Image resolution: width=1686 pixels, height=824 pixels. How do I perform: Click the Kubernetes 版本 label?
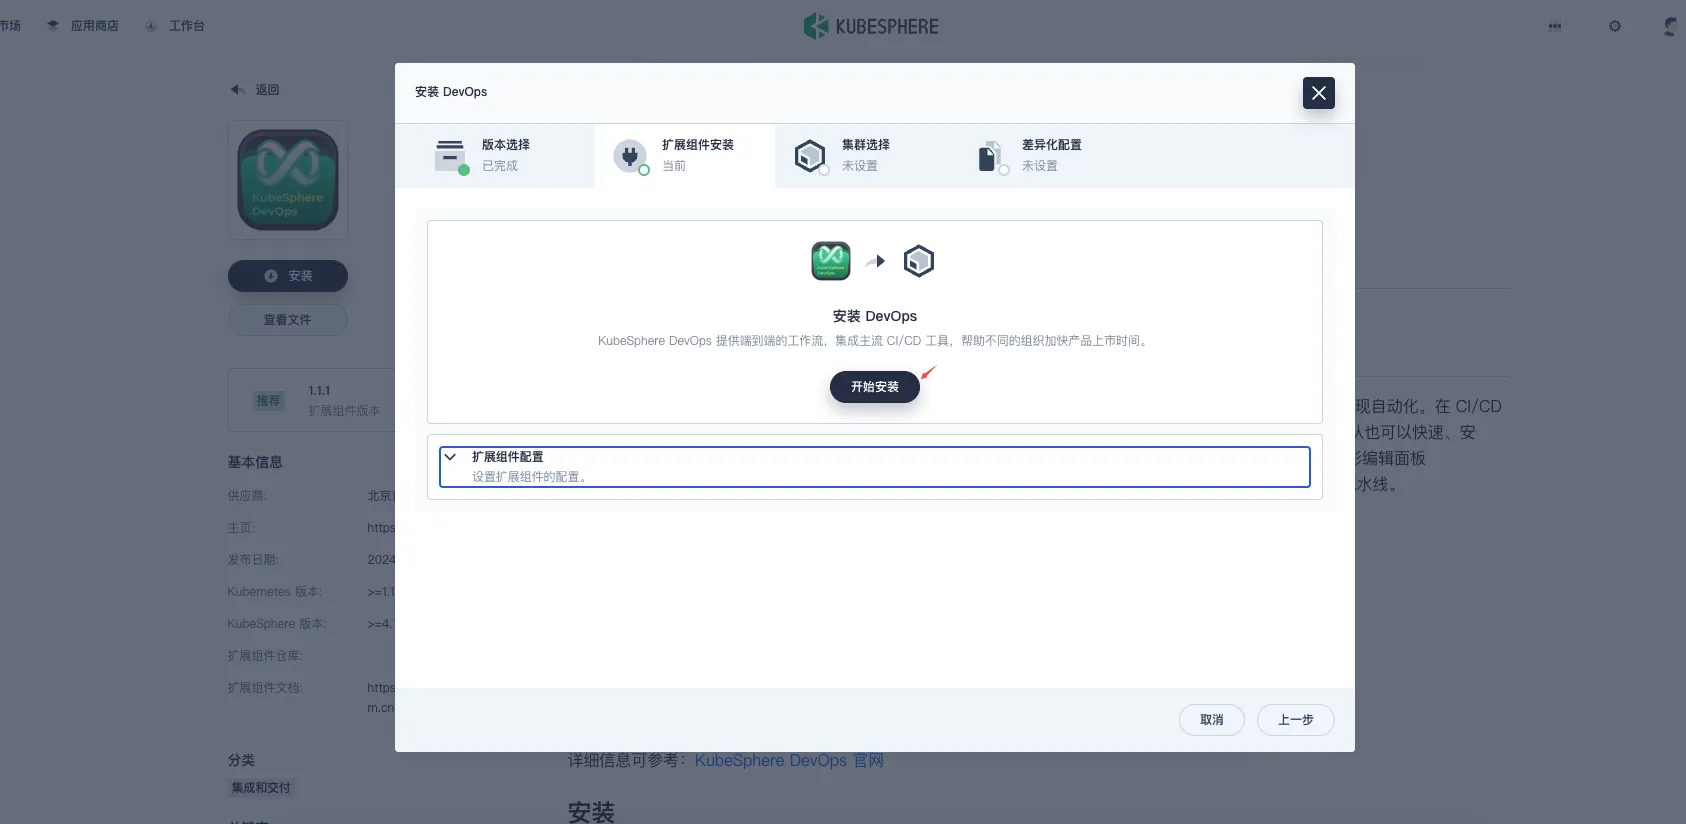tap(275, 592)
